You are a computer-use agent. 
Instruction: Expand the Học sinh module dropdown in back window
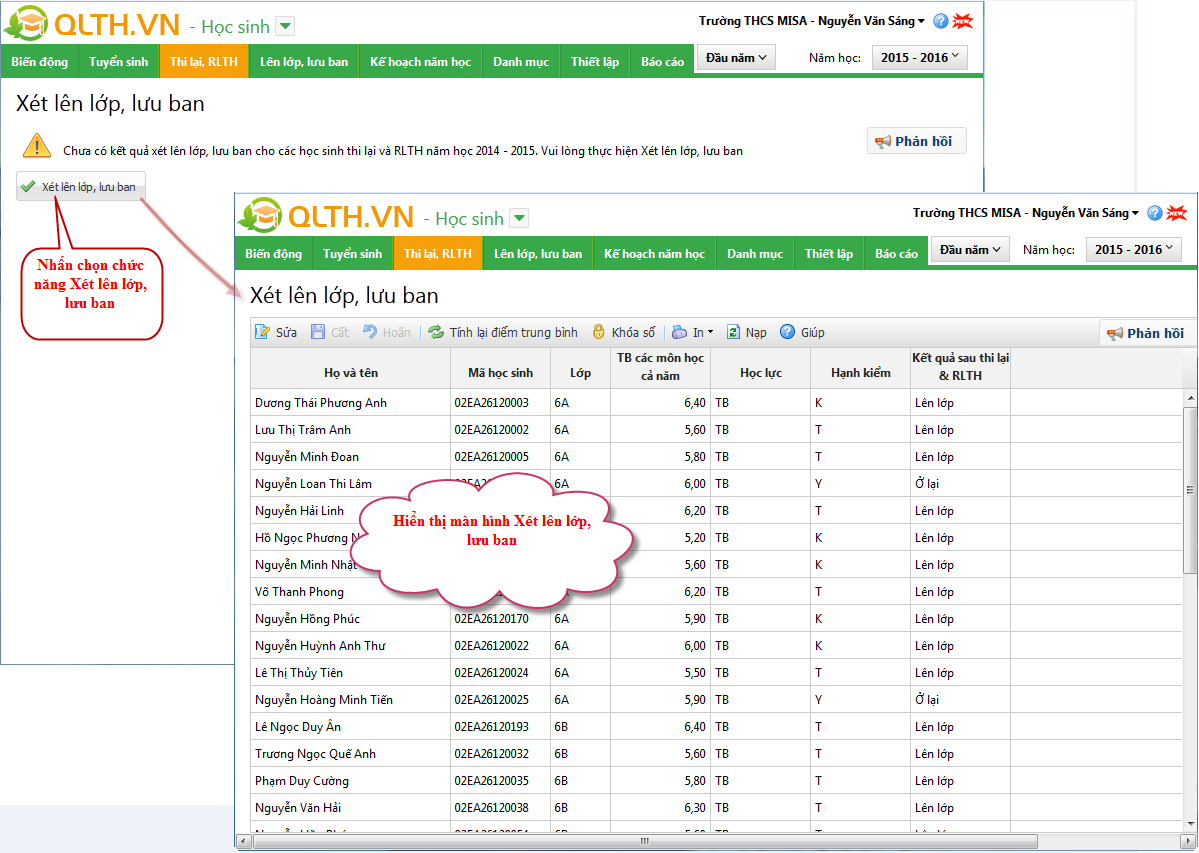[x=284, y=27]
